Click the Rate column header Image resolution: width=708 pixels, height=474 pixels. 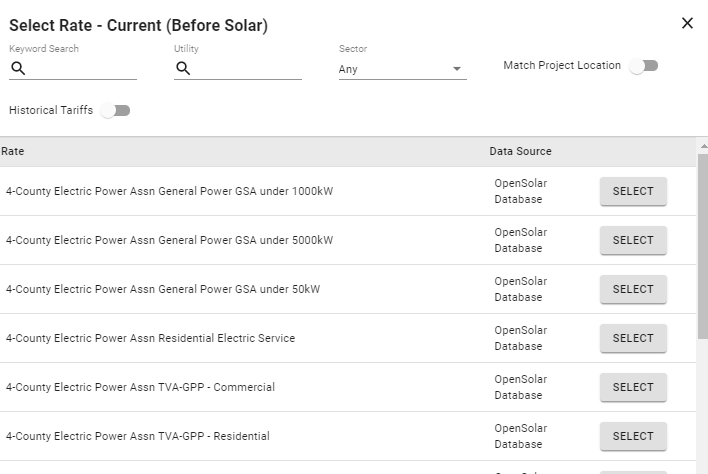click(13, 151)
